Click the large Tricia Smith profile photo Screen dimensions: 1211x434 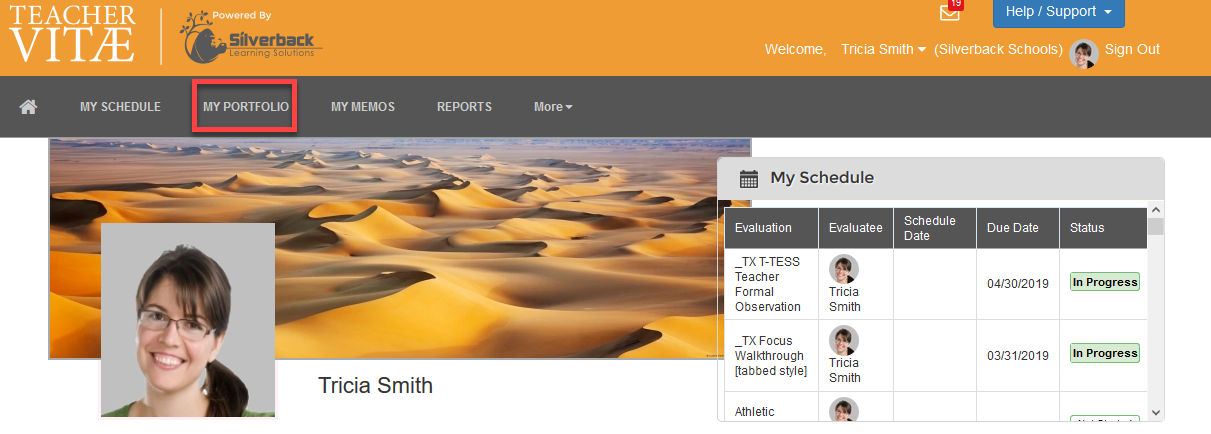coord(188,320)
